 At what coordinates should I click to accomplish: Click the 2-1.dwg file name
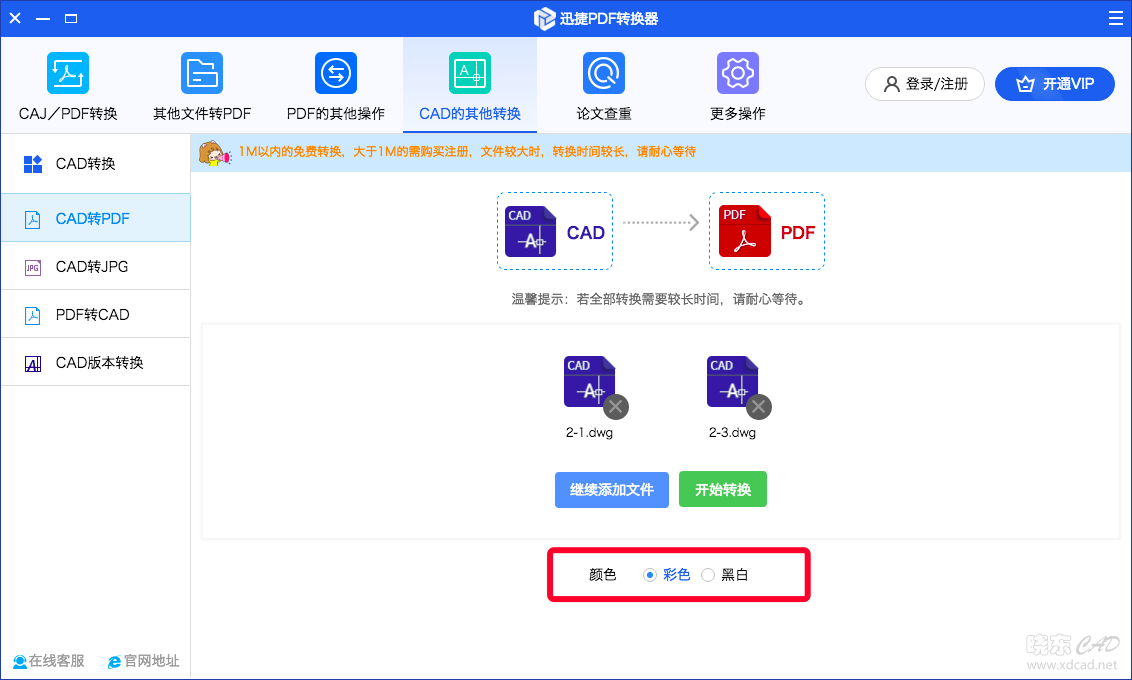pos(589,432)
